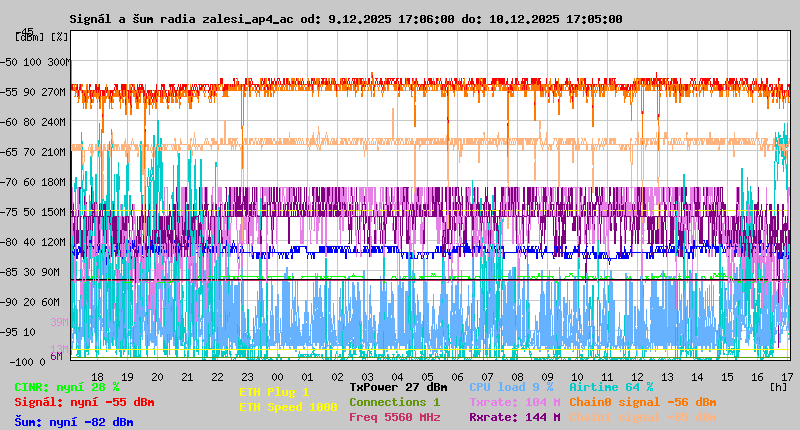Select the Chain0 signal legend label

pos(642,402)
